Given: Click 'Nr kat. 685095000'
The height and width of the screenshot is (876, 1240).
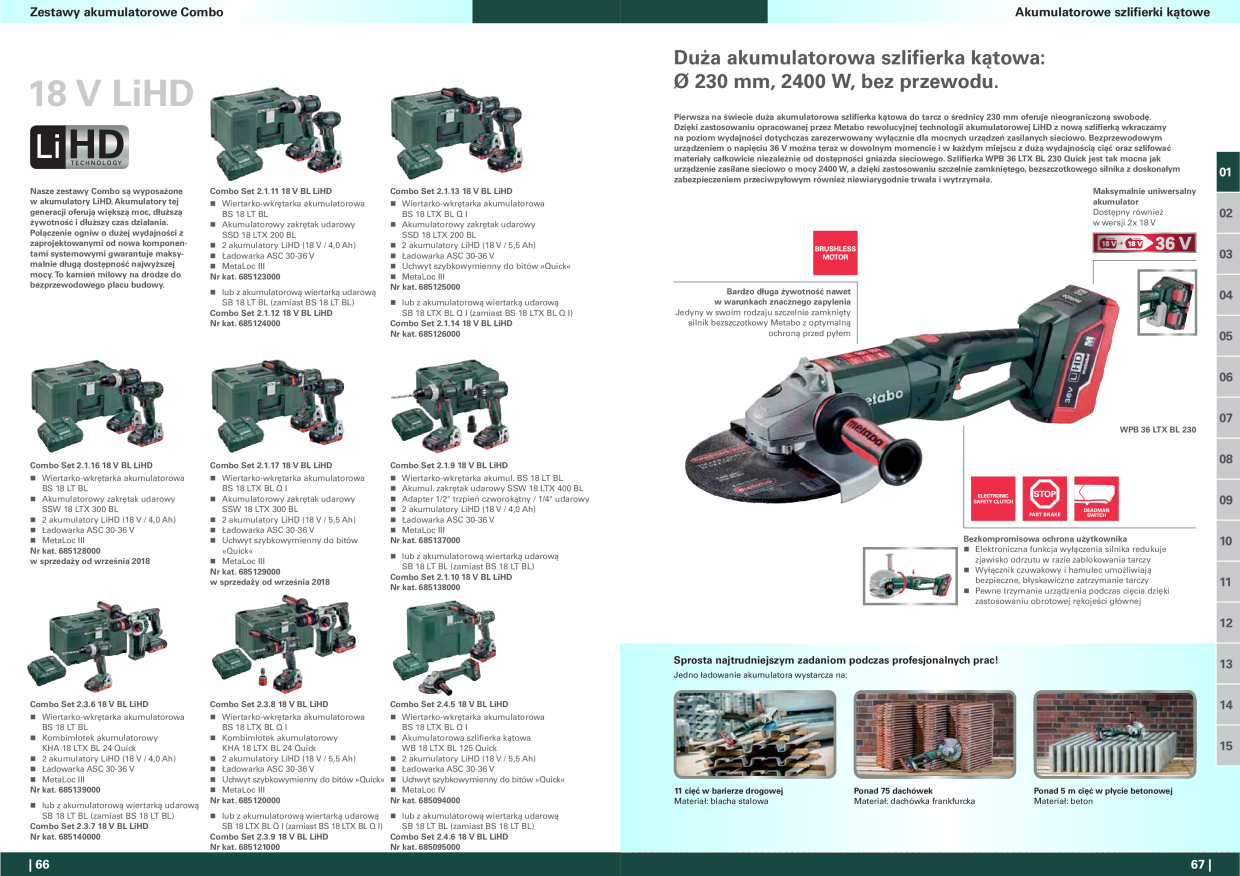Looking at the screenshot, I should coord(425,847).
